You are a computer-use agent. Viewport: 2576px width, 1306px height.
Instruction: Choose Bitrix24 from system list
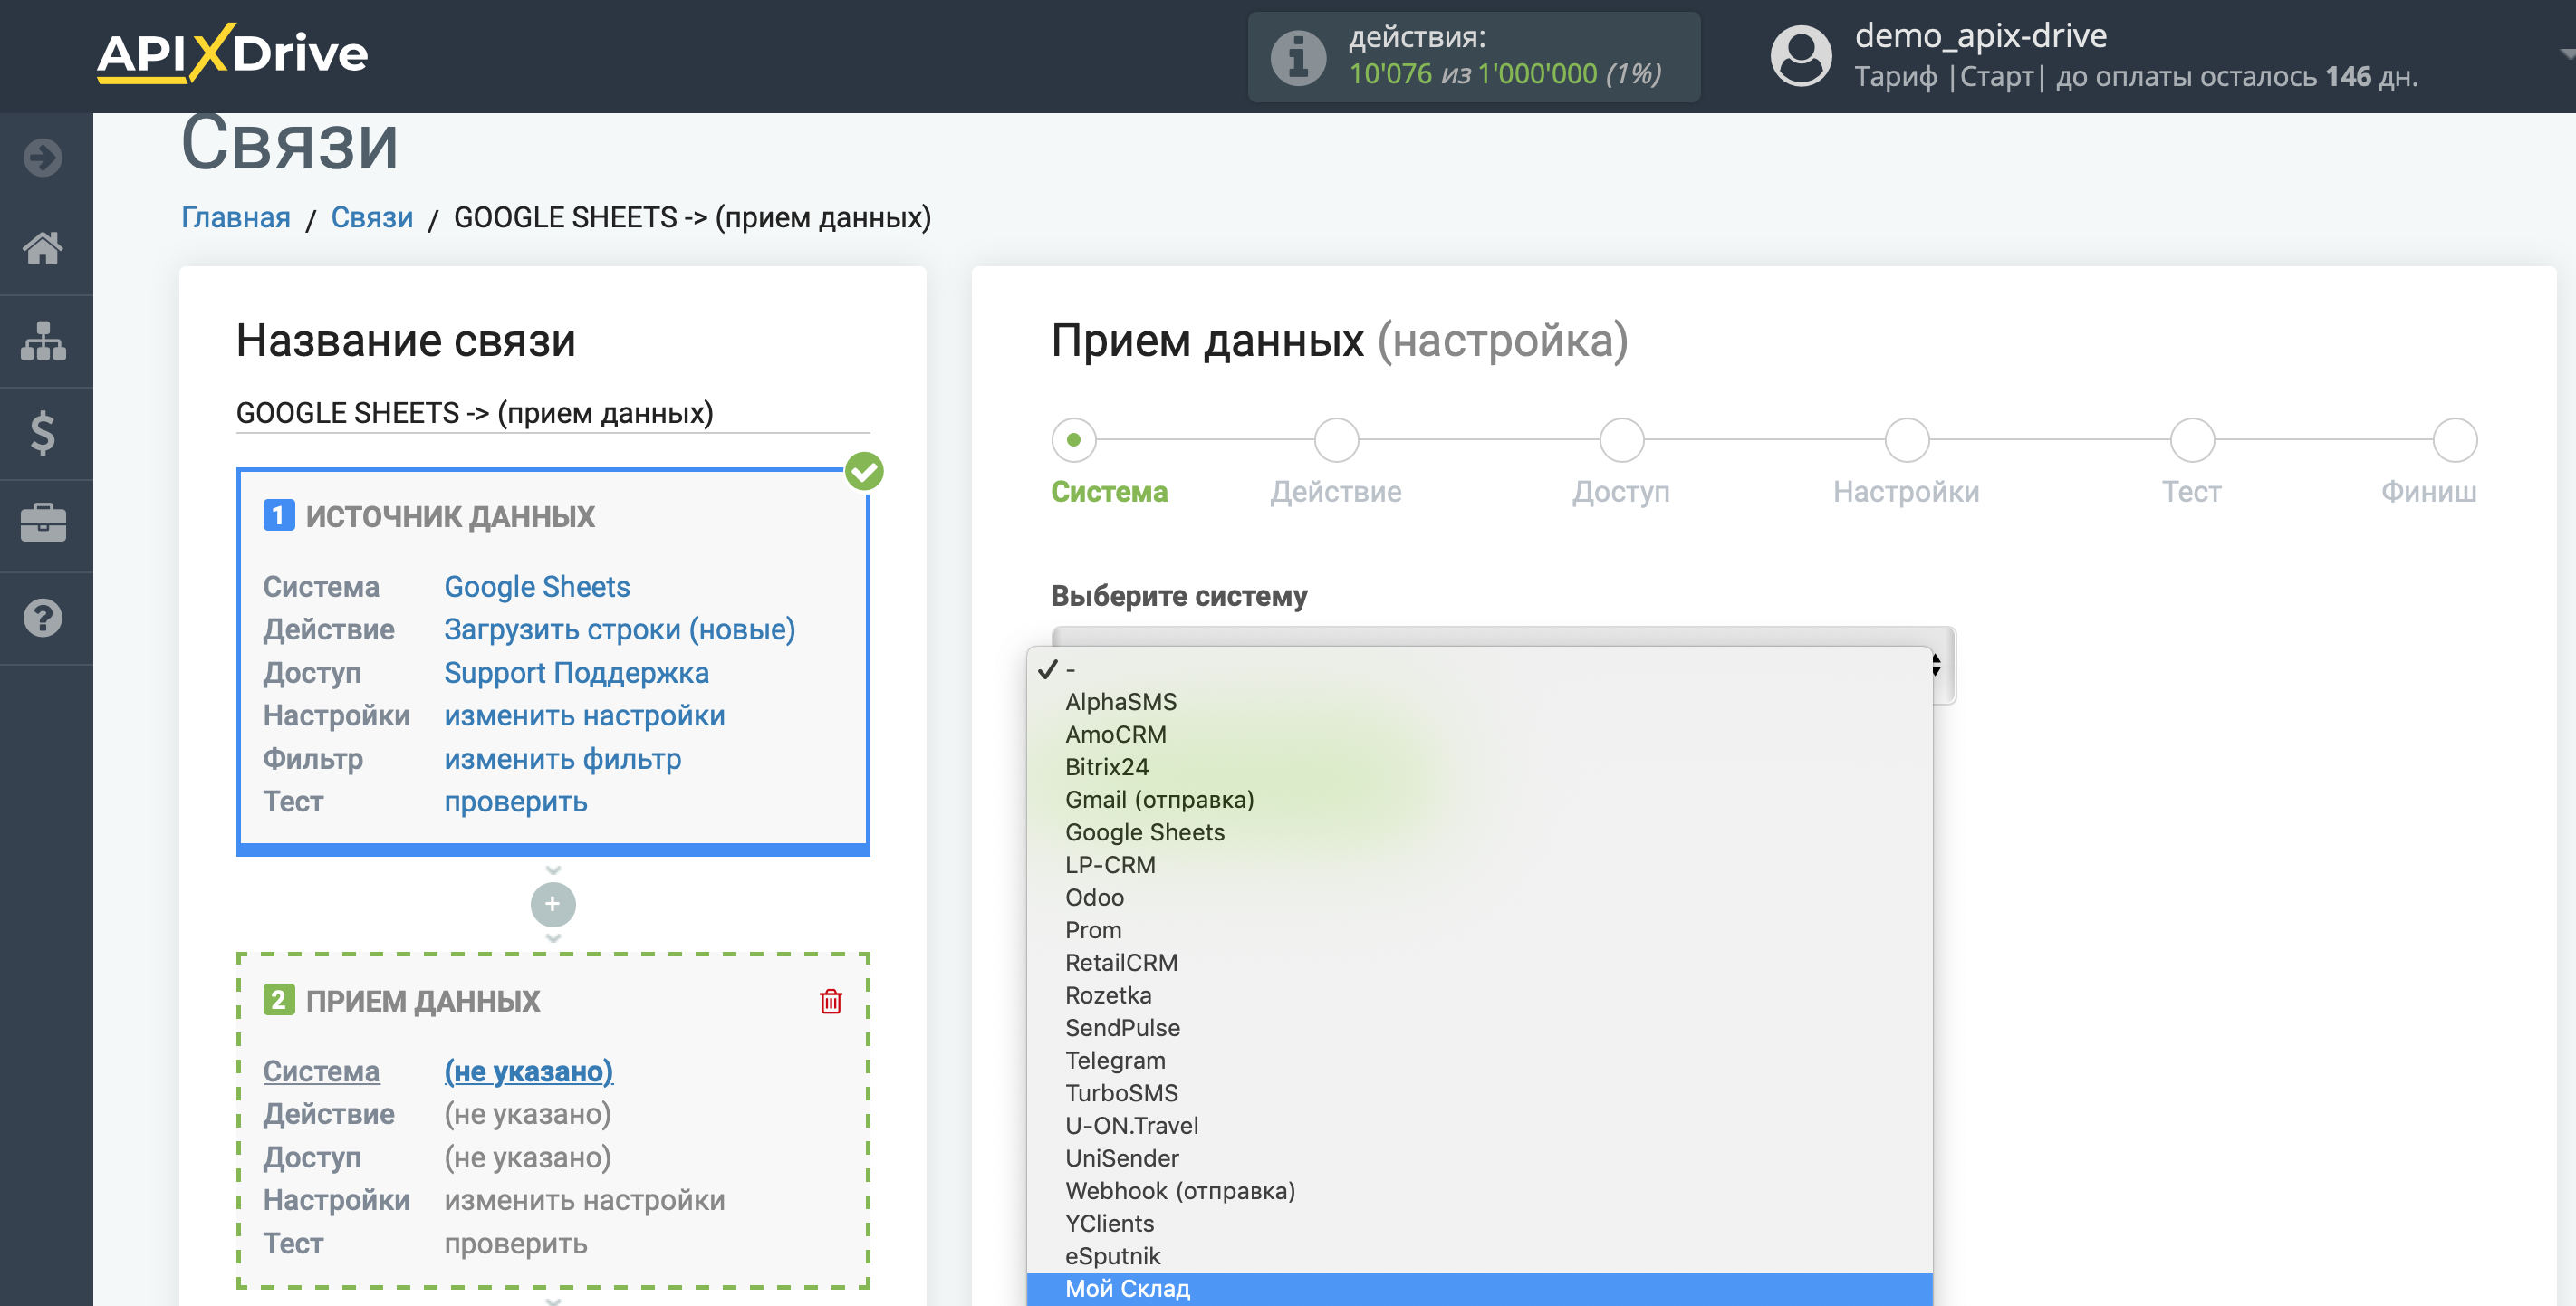click(1479, 767)
